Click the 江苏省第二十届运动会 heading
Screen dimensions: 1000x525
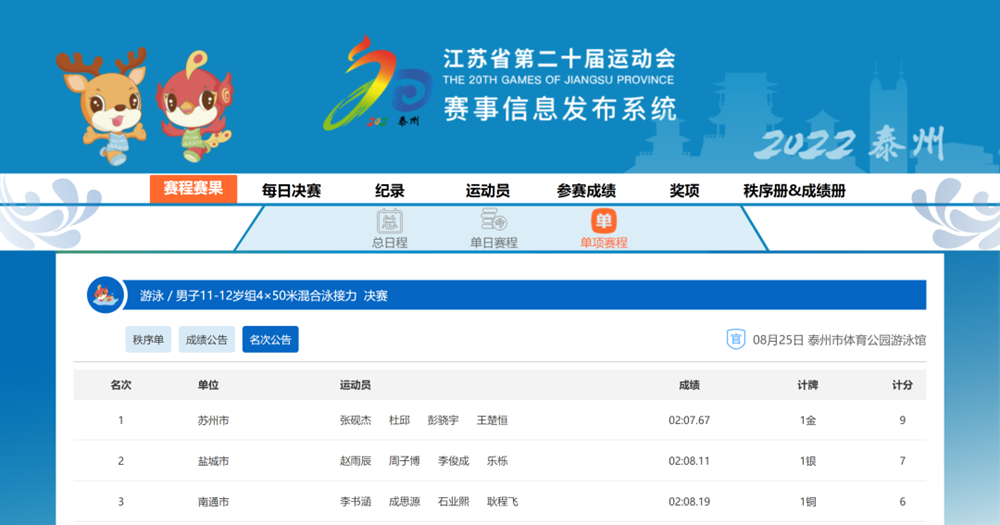click(559, 59)
